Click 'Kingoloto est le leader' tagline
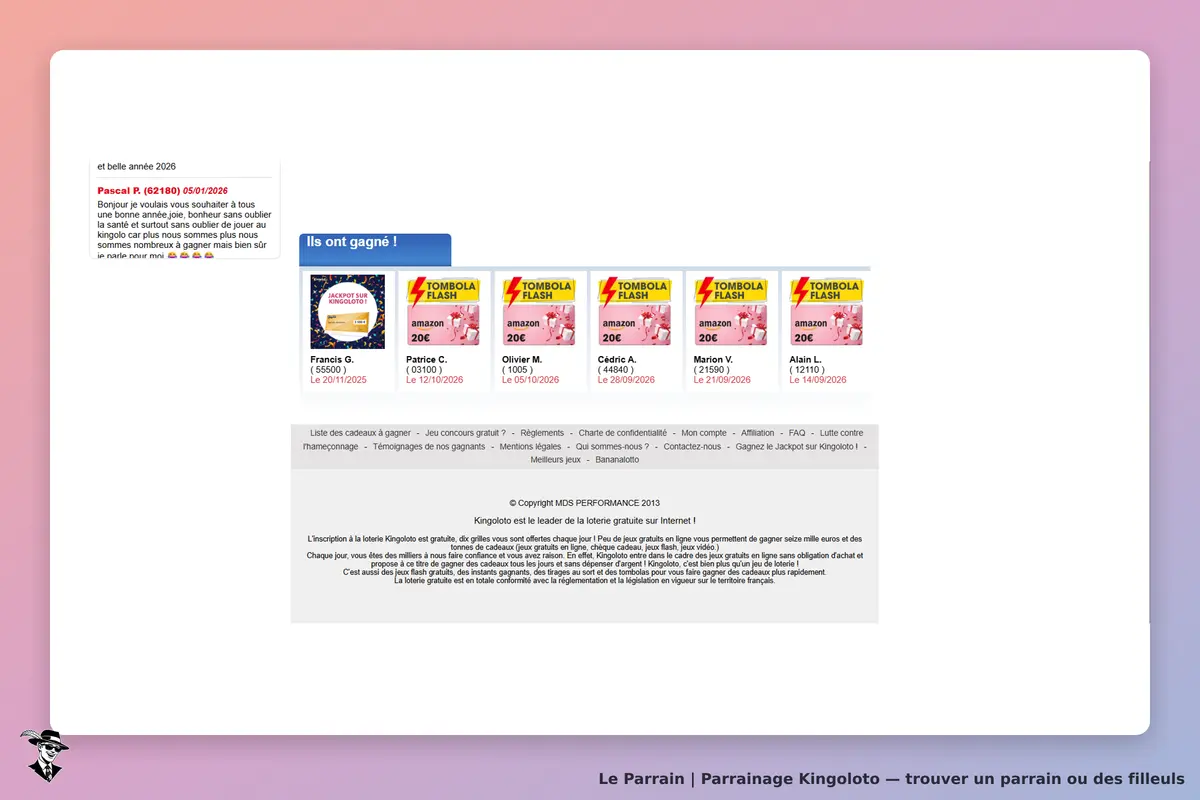 tap(584, 520)
